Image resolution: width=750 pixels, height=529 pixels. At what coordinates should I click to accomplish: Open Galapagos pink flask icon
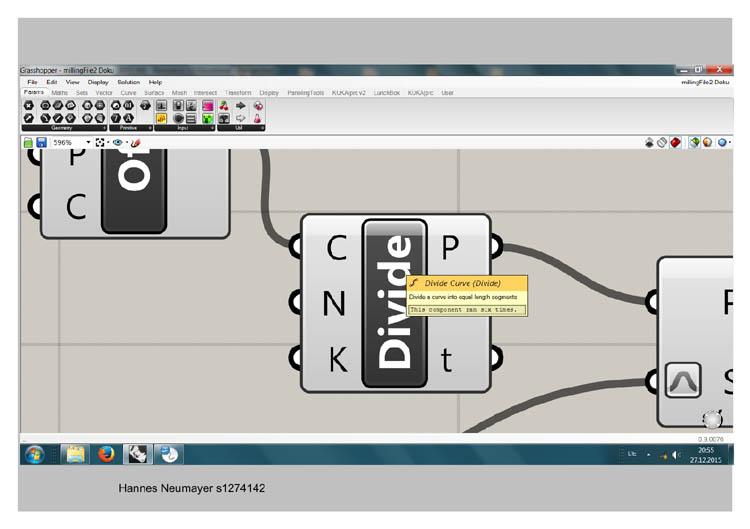coord(257,118)
